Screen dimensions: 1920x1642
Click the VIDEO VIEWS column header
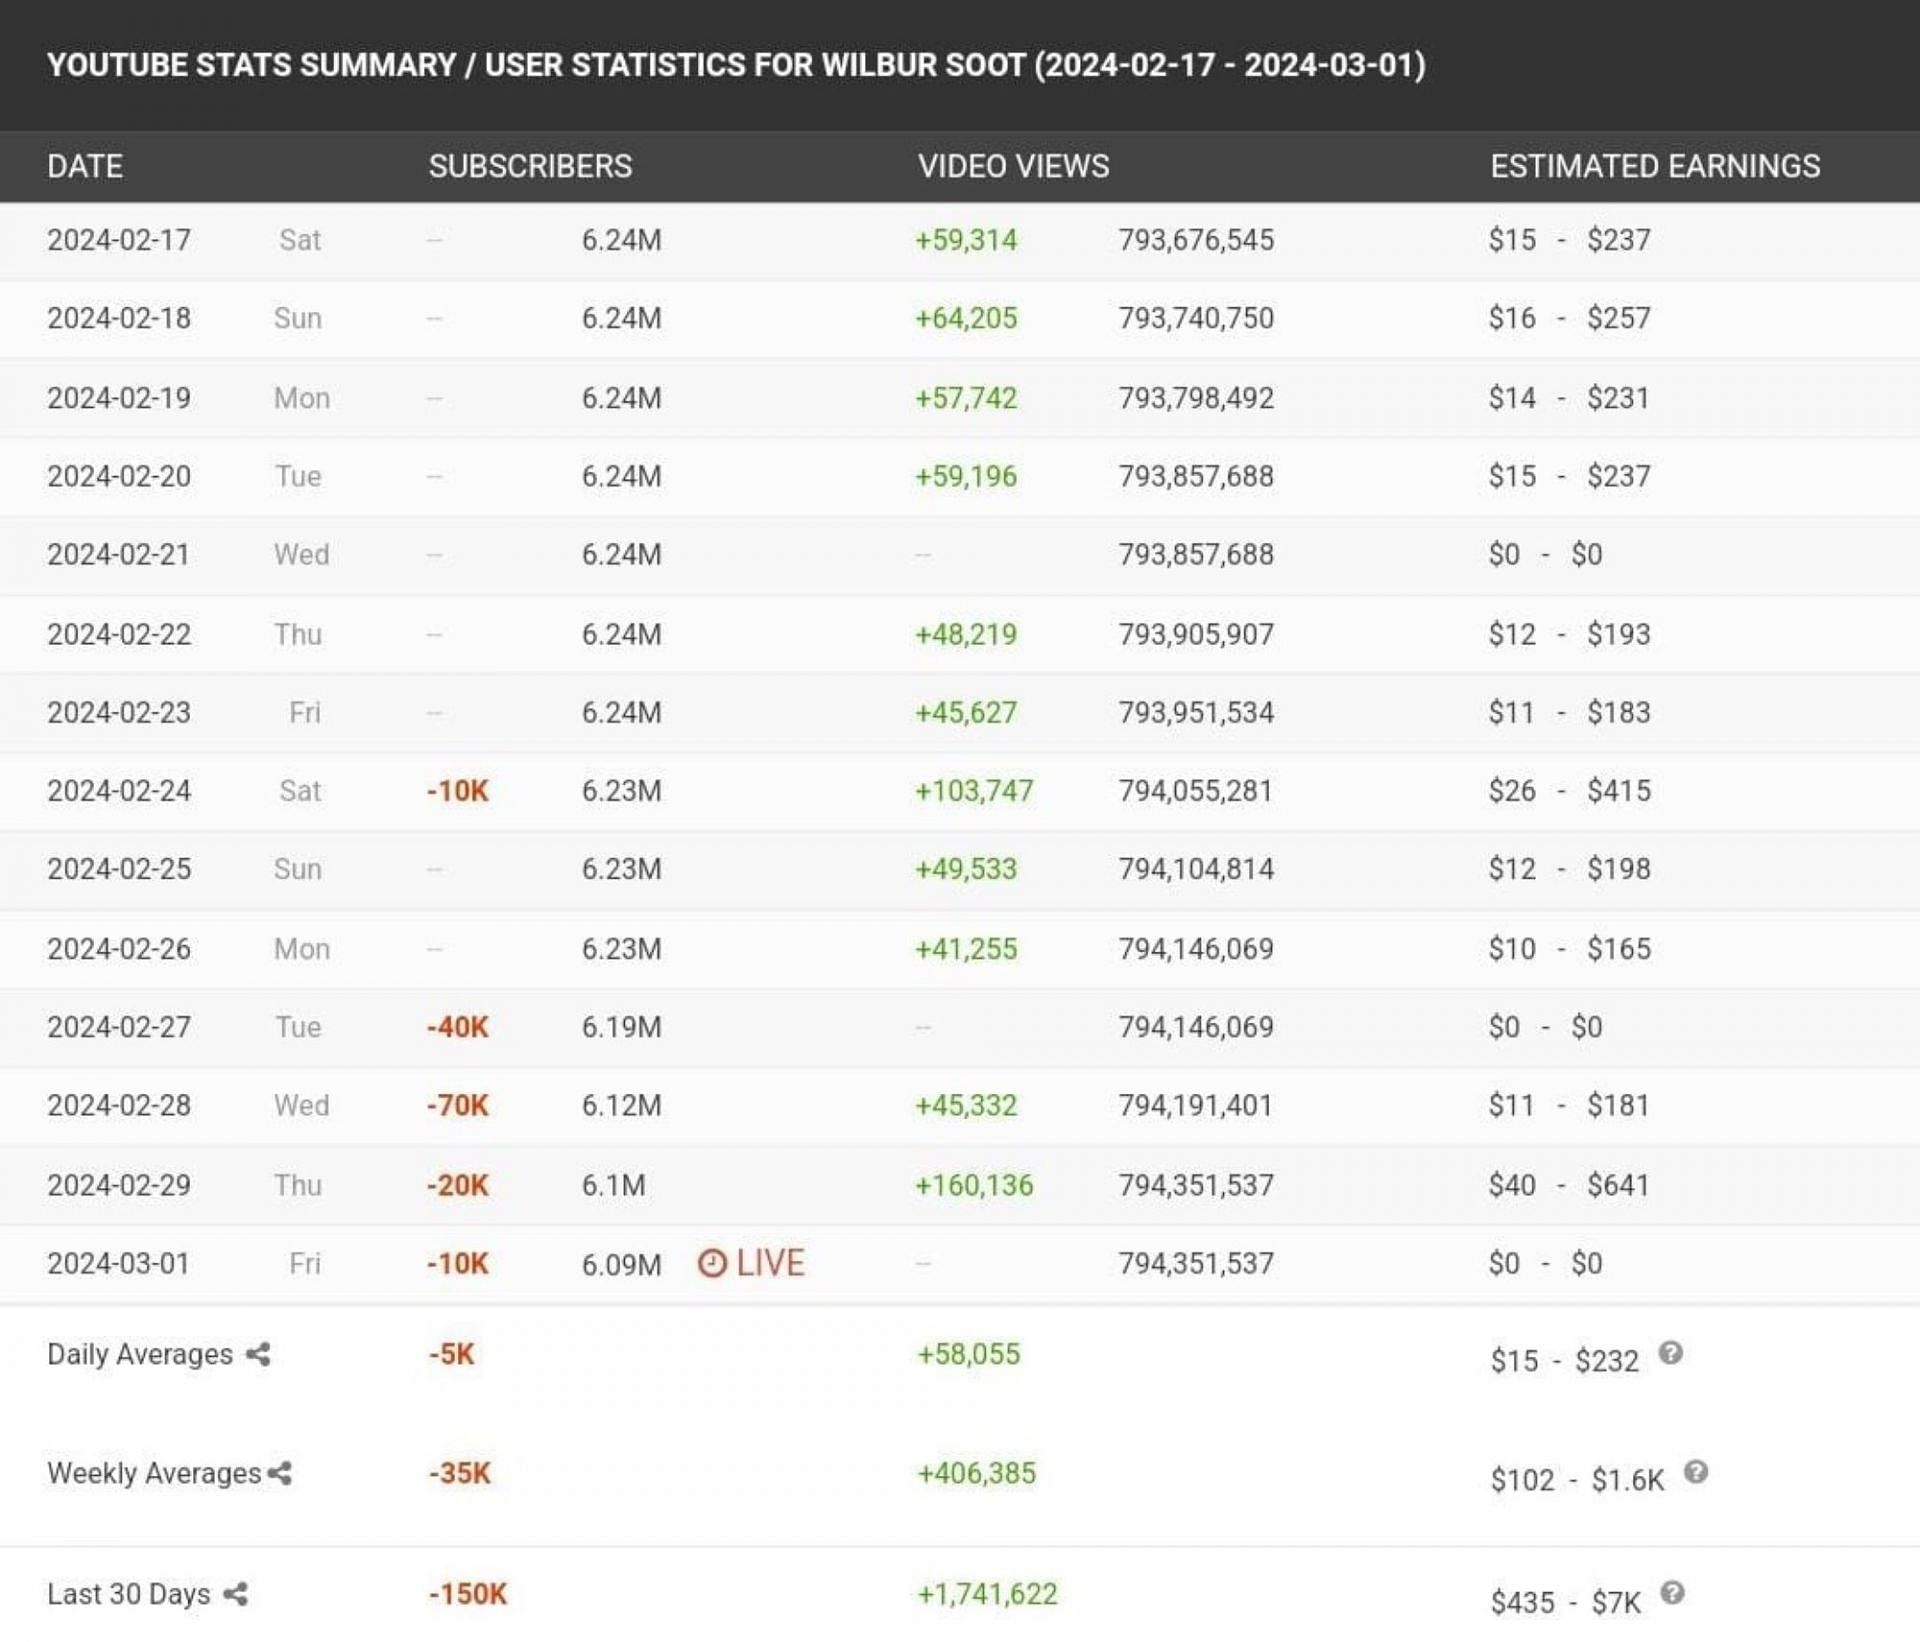1013,166
